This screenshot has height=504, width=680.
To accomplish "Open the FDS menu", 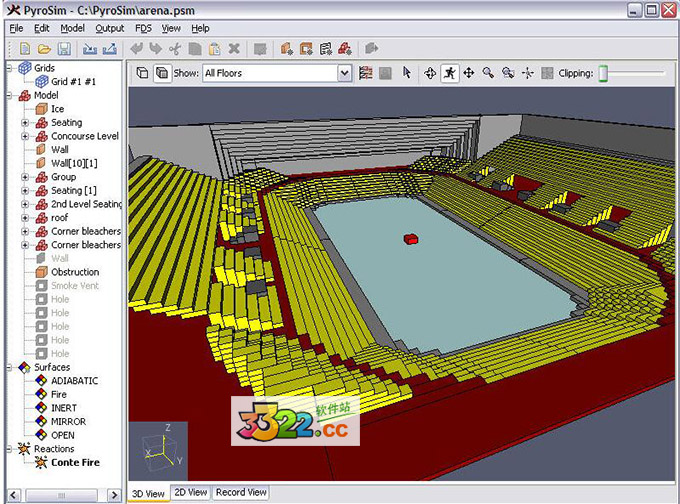I will tap(143, 28).
